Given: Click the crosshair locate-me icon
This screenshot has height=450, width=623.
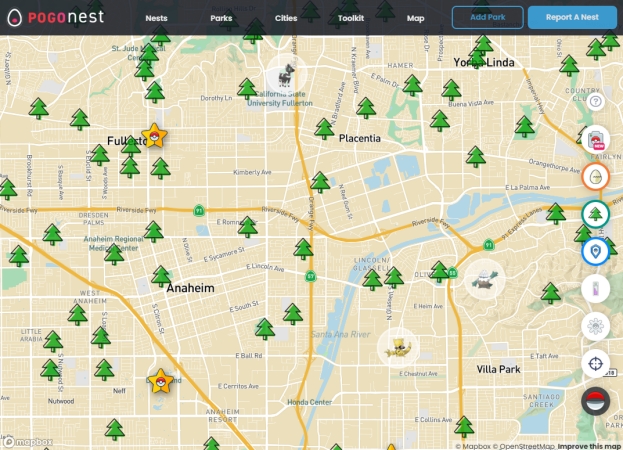Looking at the screenshot, I should coord(595,363).
